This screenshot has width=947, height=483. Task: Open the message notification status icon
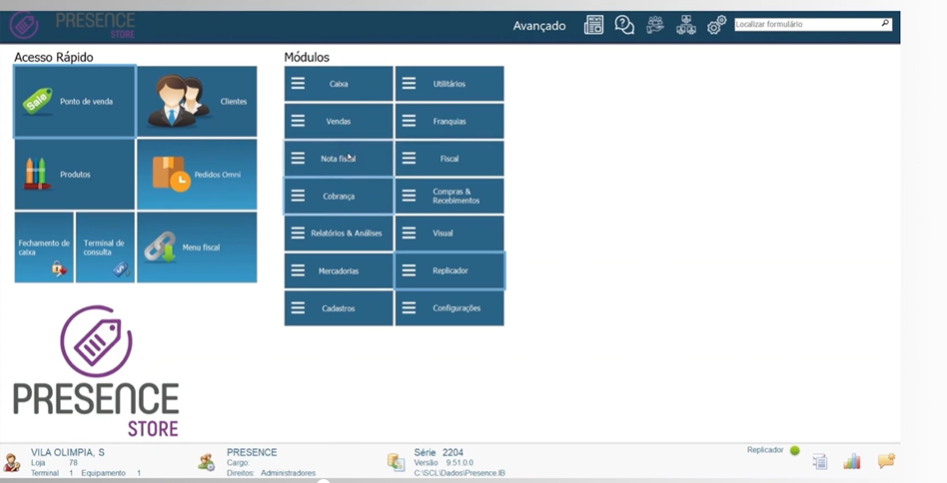pos(886,461)
